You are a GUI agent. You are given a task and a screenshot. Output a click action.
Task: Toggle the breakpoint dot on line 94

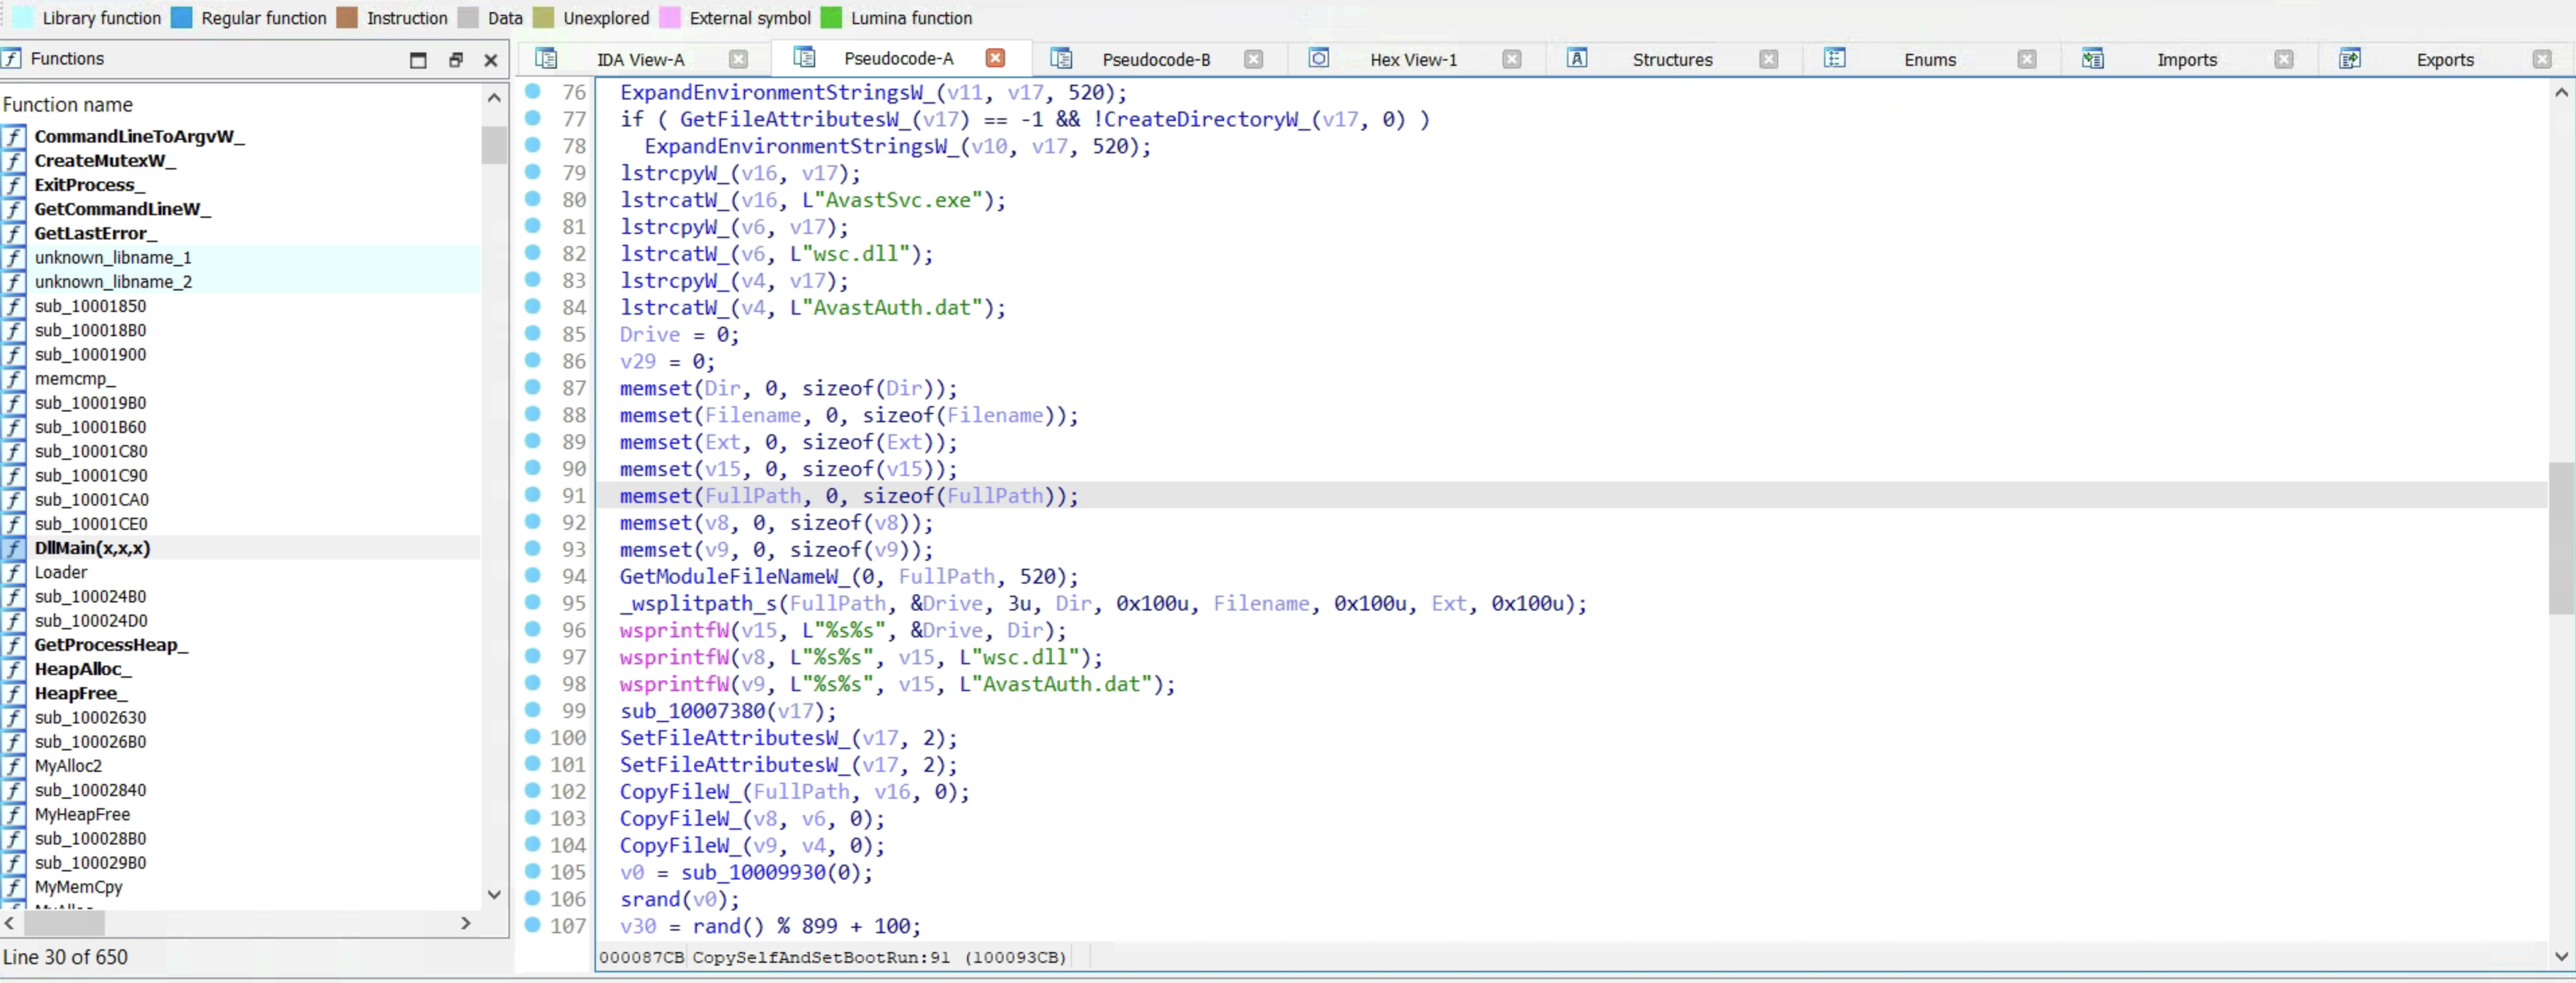[533, 577]
